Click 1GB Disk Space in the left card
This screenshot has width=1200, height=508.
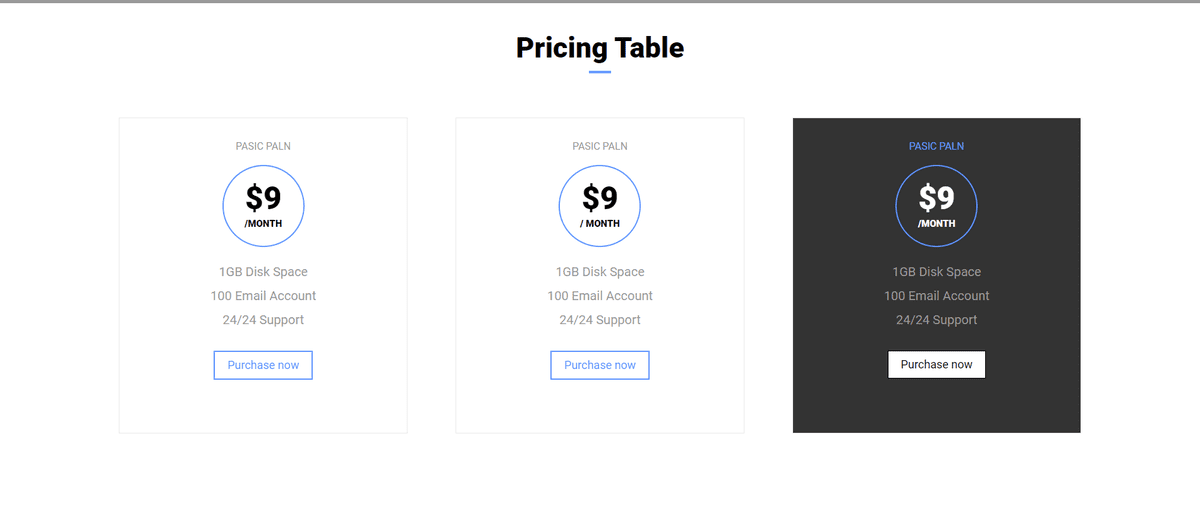coord(263,272)
